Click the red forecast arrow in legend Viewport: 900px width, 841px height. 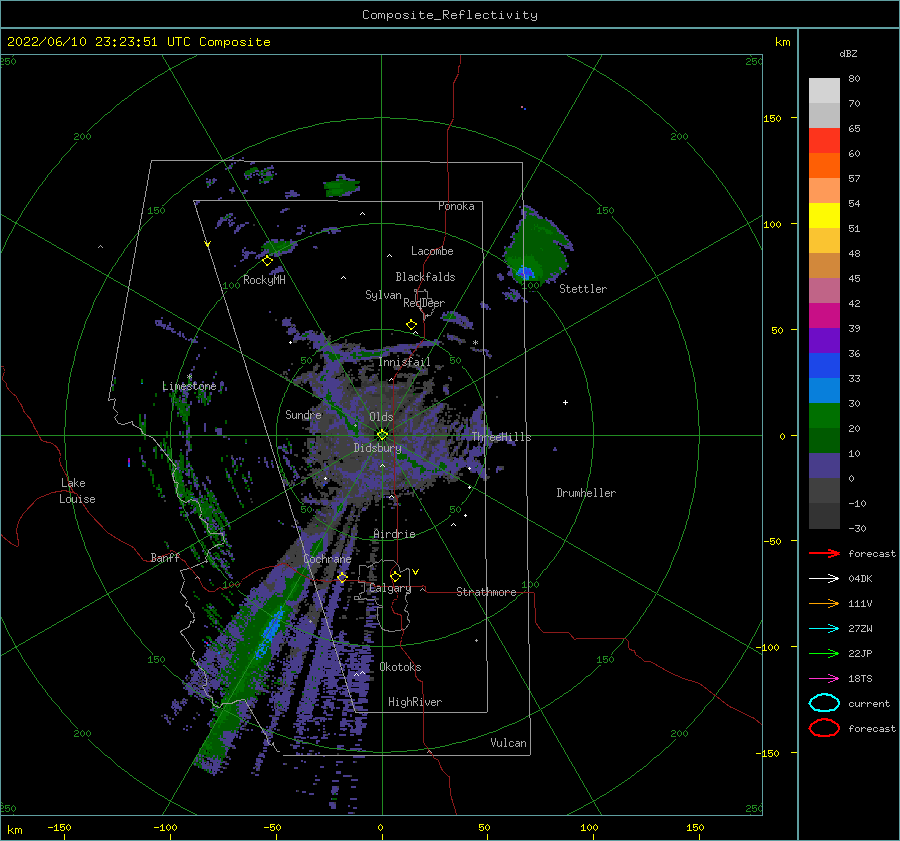[x=824, y=553]
